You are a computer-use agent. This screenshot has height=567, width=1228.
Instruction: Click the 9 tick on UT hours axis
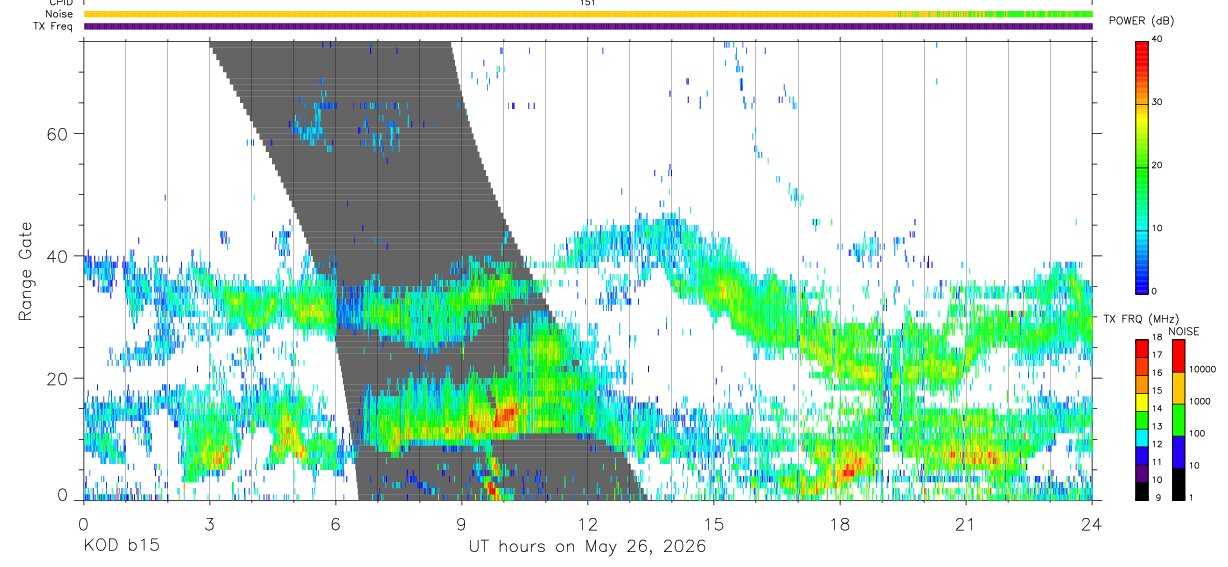pos(461,522)
